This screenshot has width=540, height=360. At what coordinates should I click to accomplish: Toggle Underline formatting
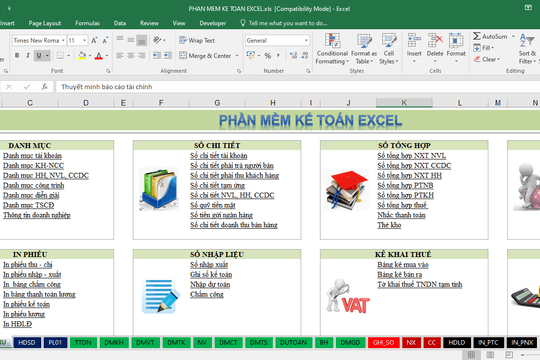(39, 55)
